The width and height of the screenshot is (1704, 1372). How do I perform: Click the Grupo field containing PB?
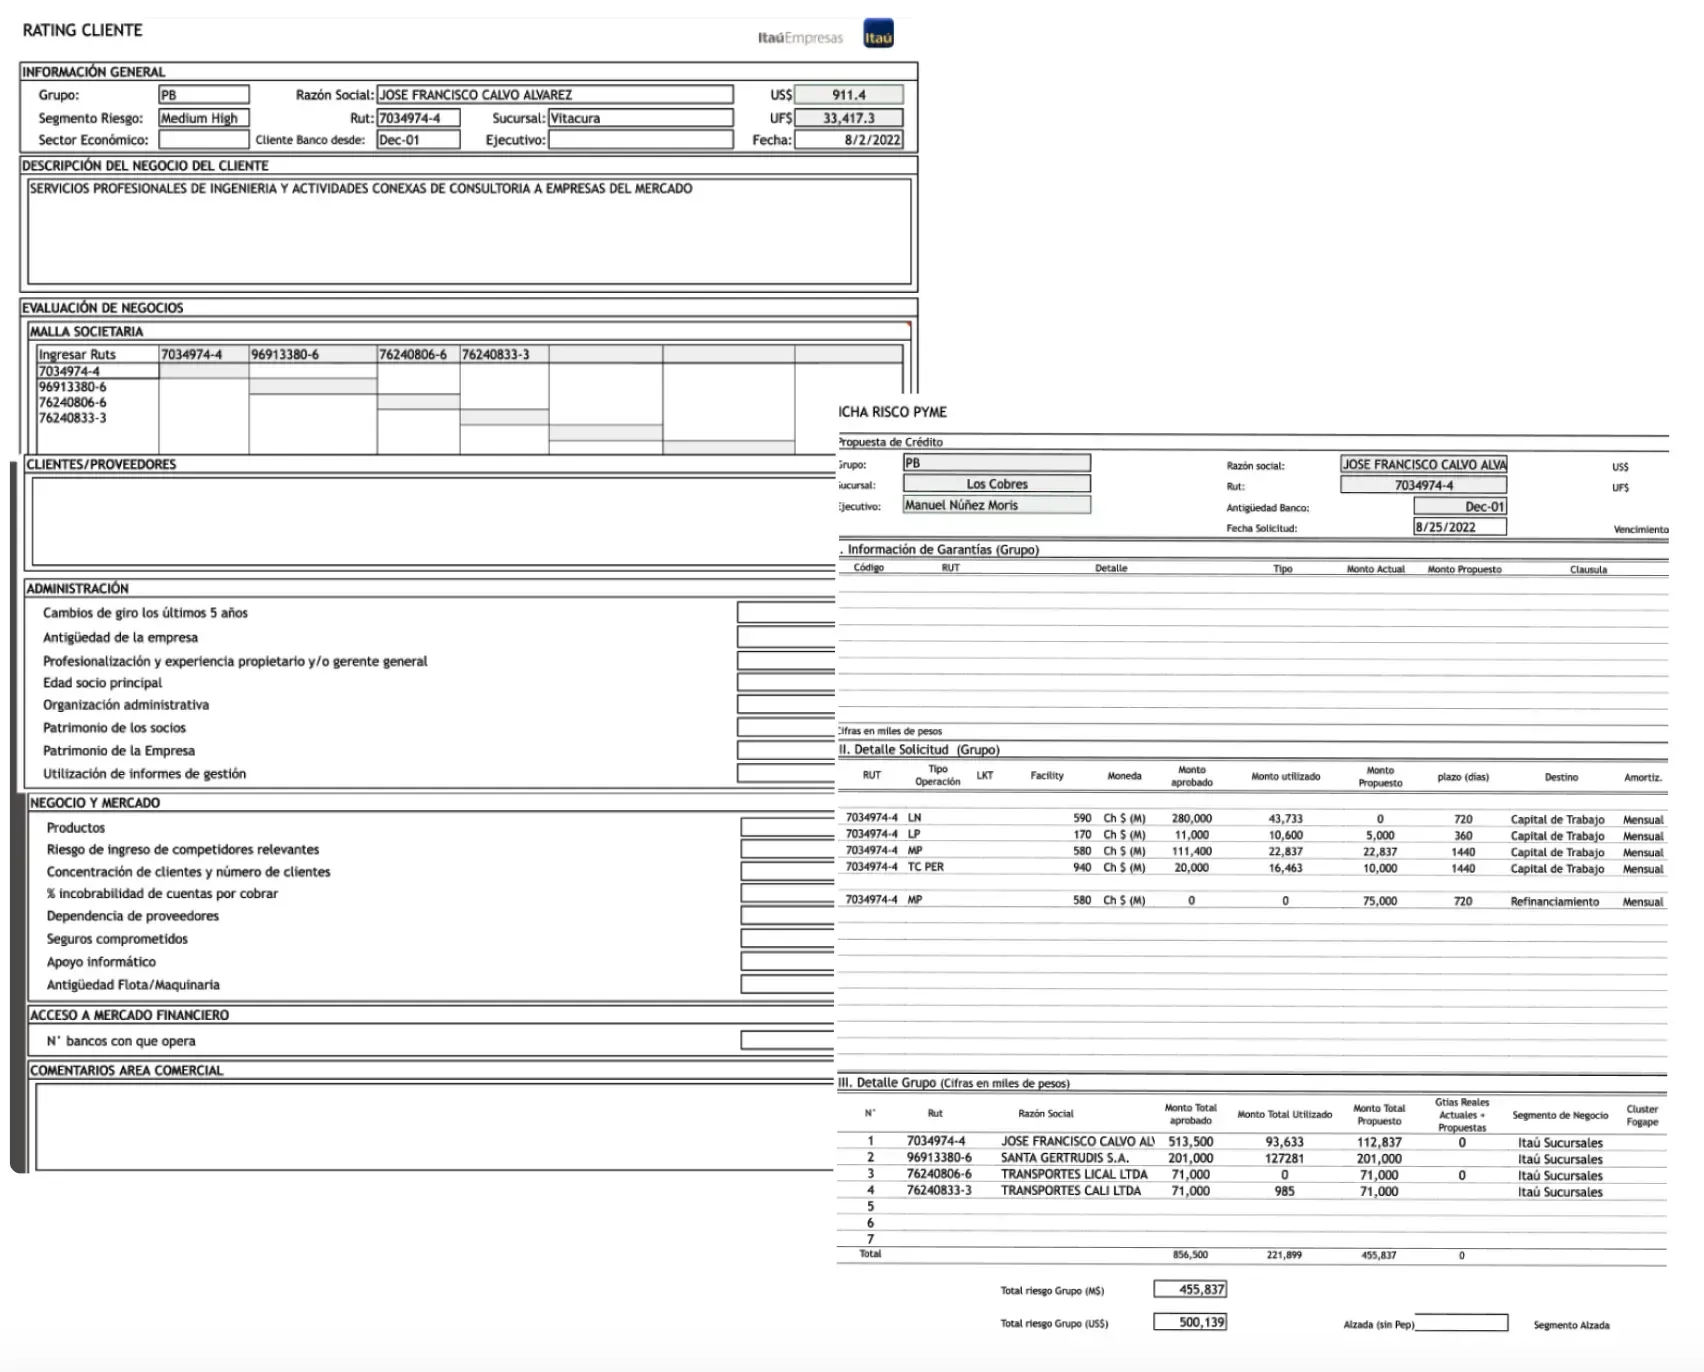pos(204,95)
